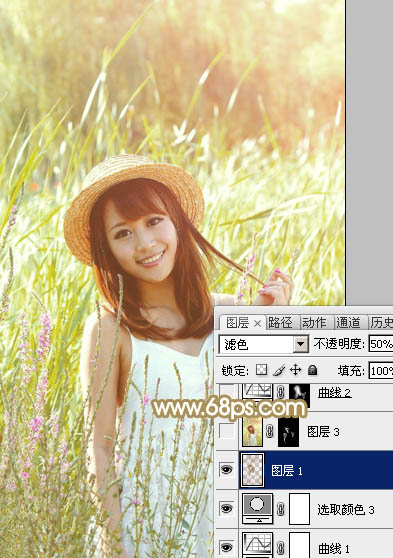Click the lock image pixels brush icon

(279, 370)
